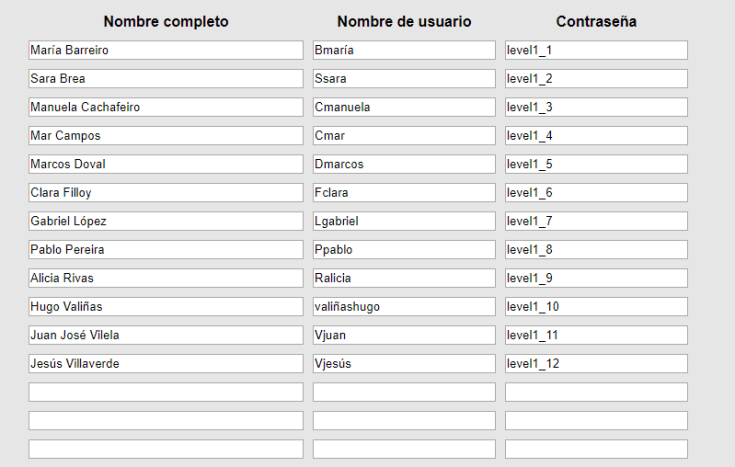Viewport: 735px width, 467px height.
Task: Click the username field containing Vjesús
Action: (x=403, y=364)
